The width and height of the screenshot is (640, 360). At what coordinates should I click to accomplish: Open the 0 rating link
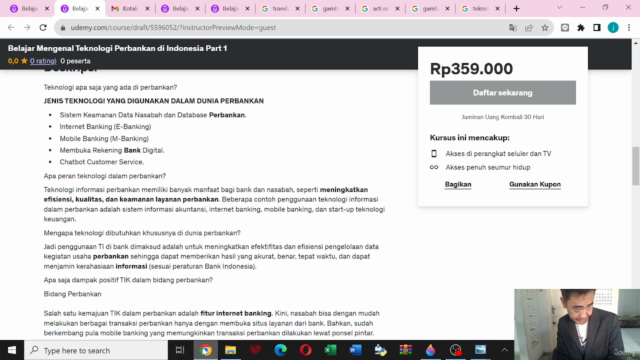[x=43, y=61]
